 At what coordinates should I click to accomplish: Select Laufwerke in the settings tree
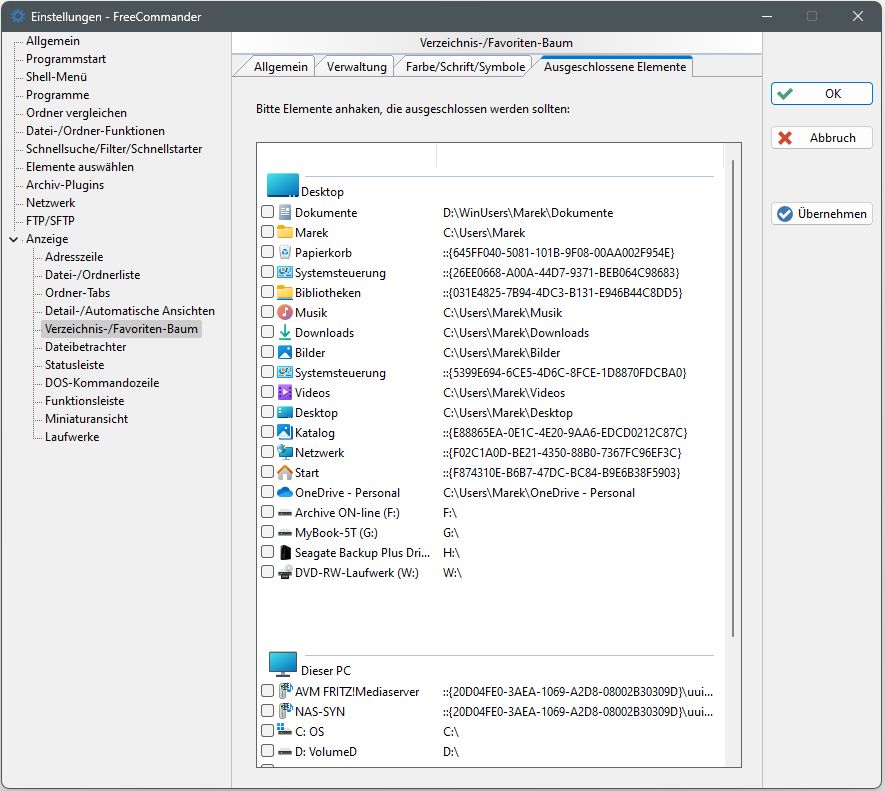coord(72,437)
